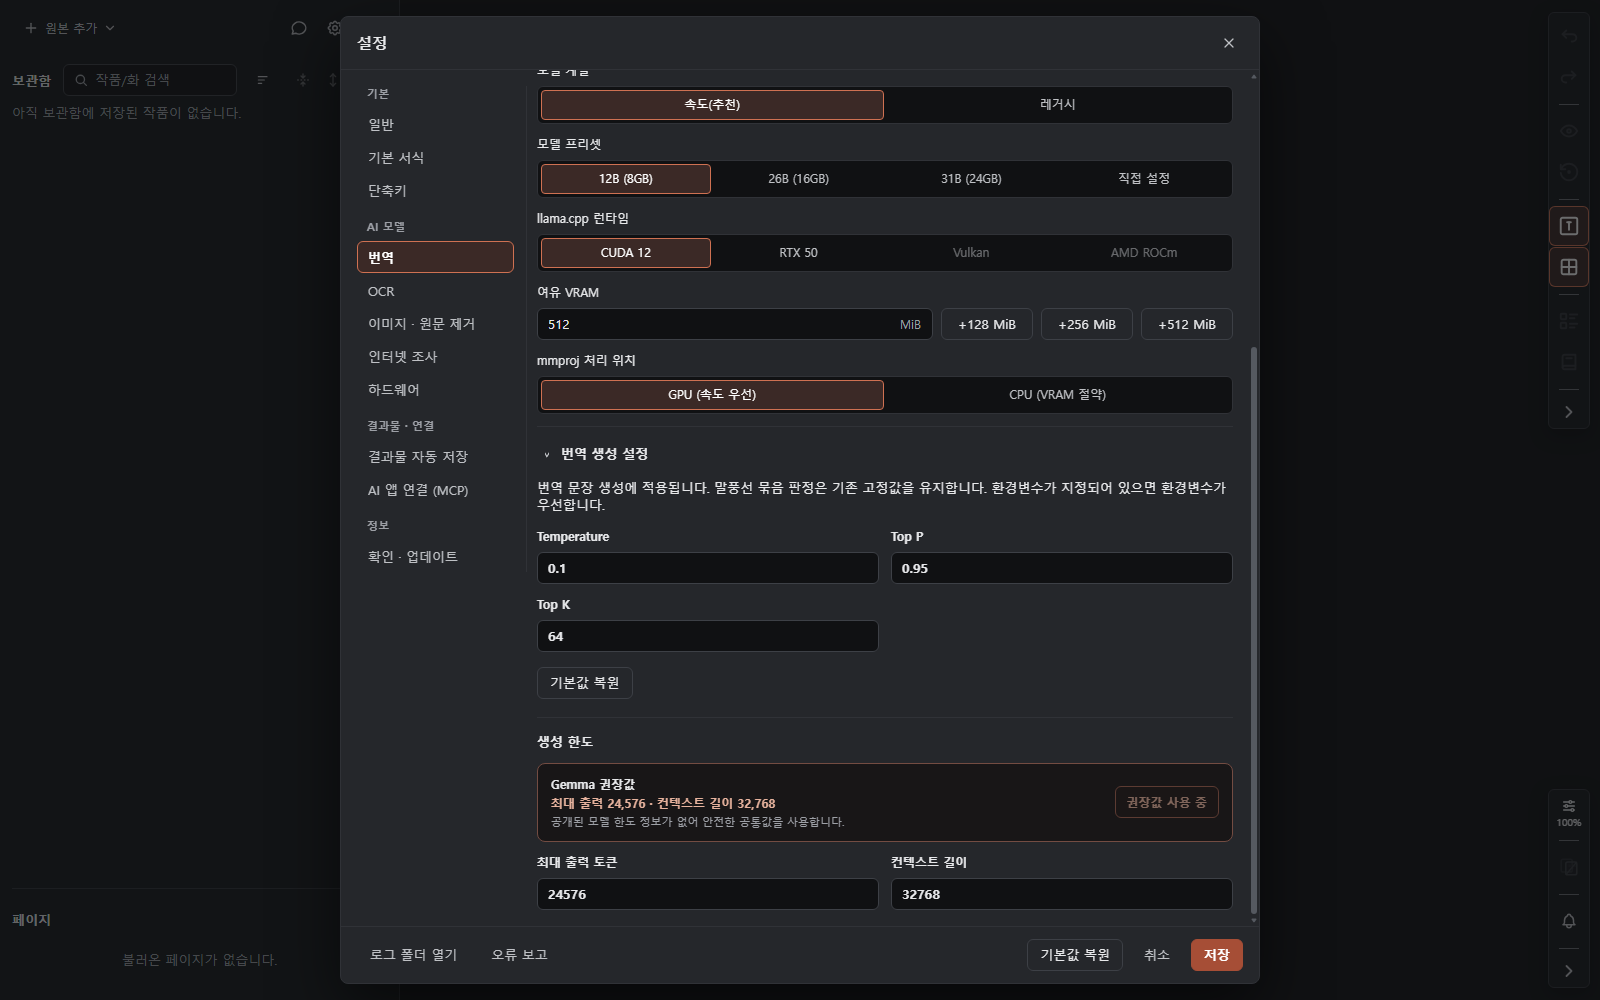Expand the upper right toolbar chevron
Viewport: 1600px width, 1000px height.
point(1569,412)
